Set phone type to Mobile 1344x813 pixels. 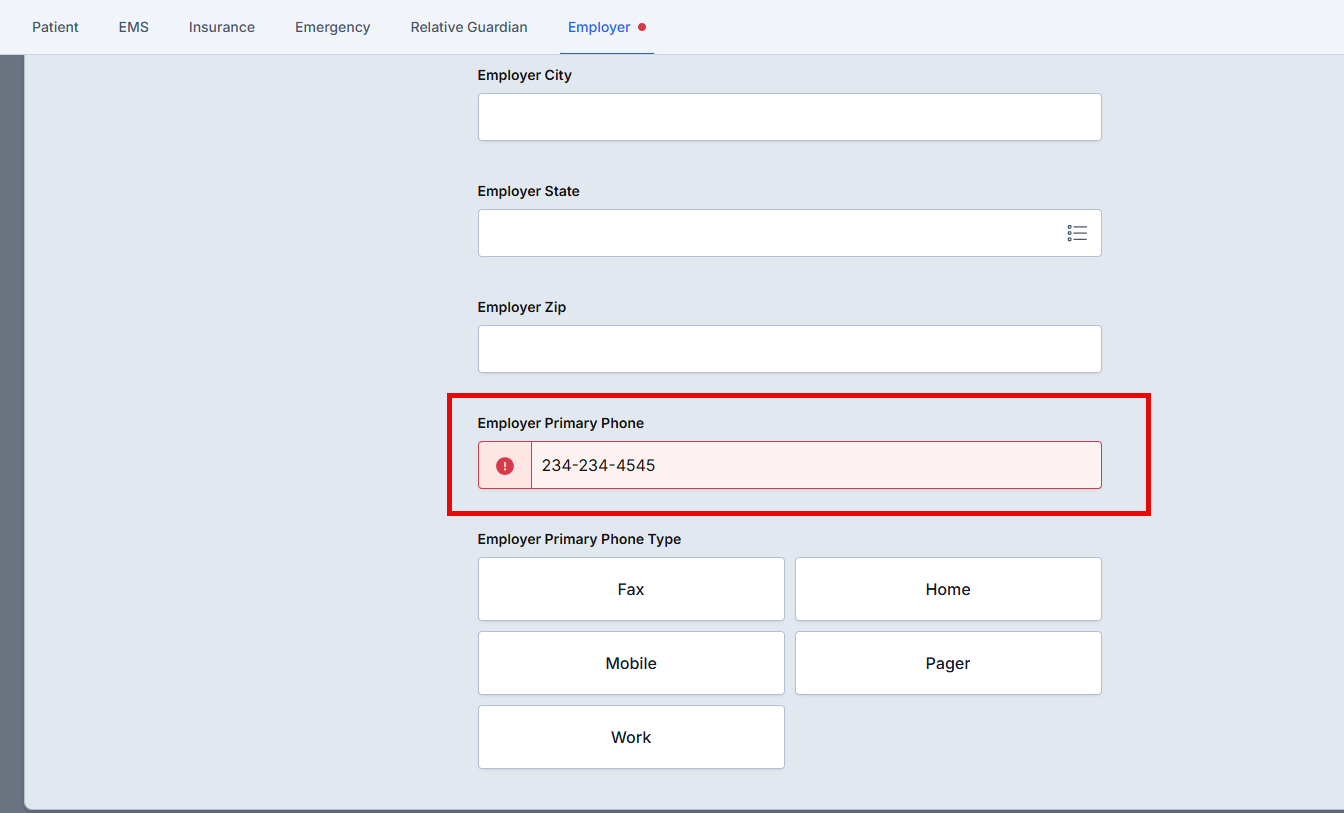point(631,663)
